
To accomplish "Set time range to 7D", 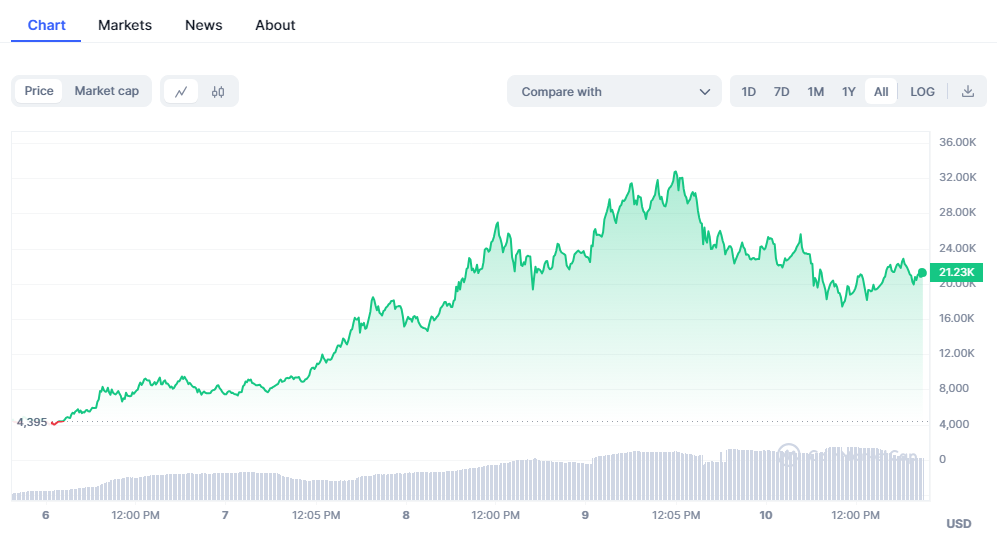I will [781, 91].
